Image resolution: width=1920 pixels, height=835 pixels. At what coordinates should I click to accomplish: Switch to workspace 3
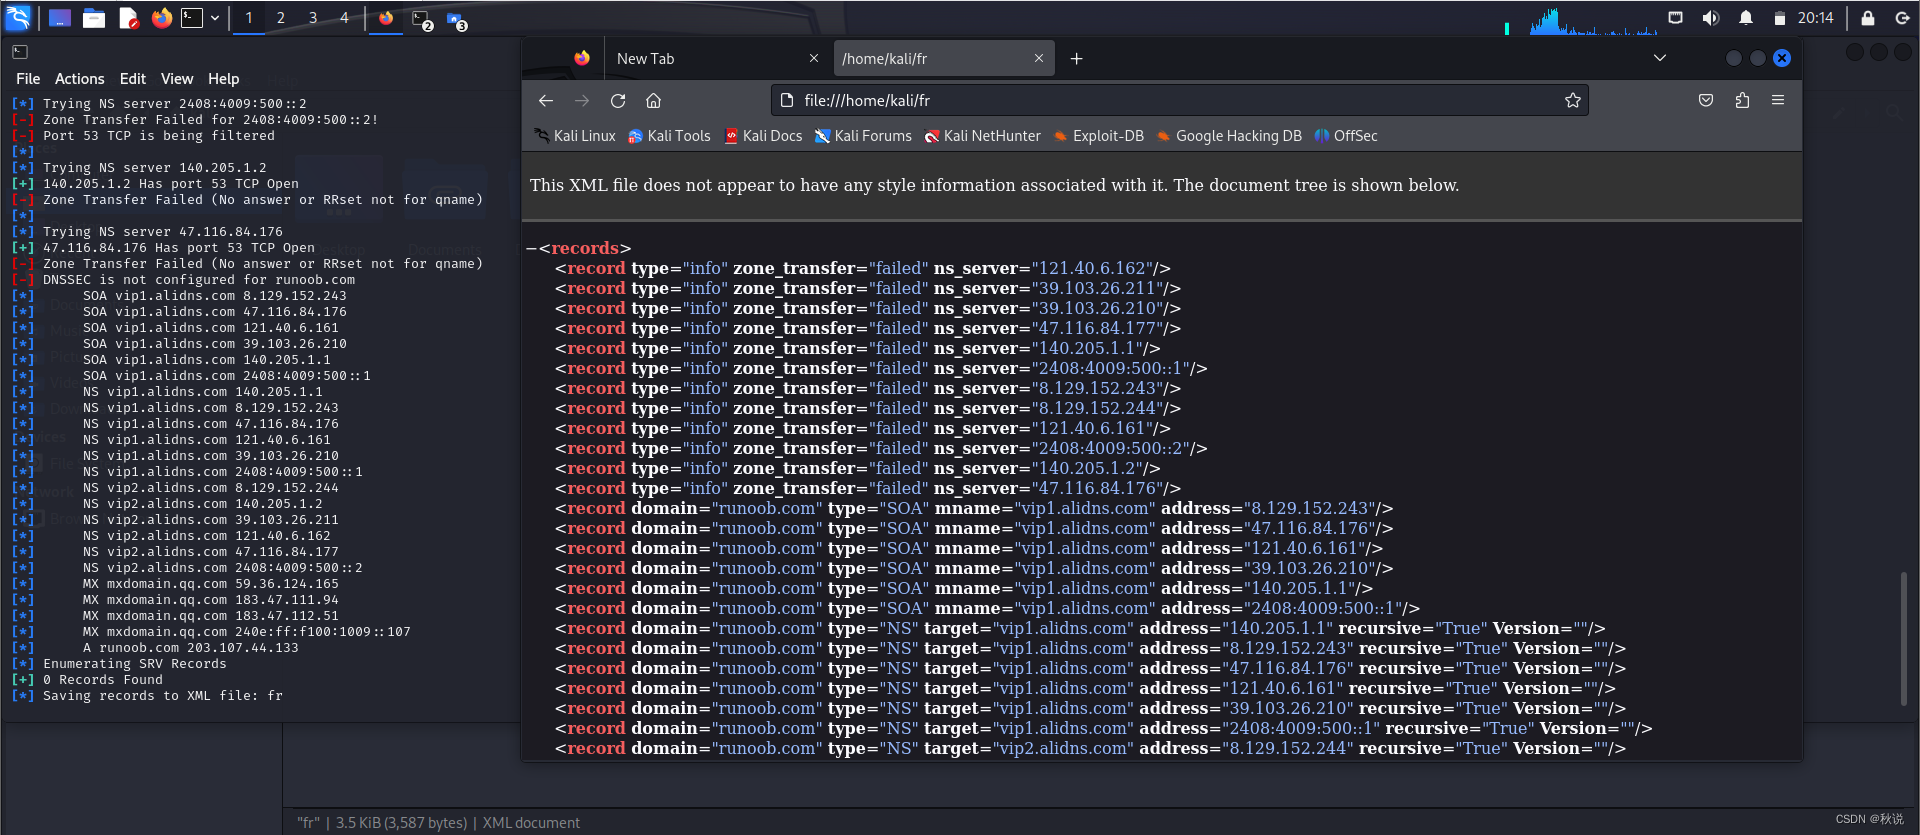point(313,17)
